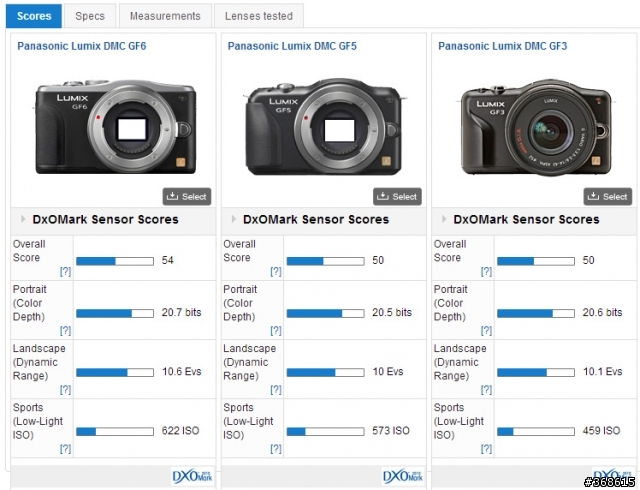Open the Lenses tested tab
The image size is (640, 490).
(x=259, y=16)
